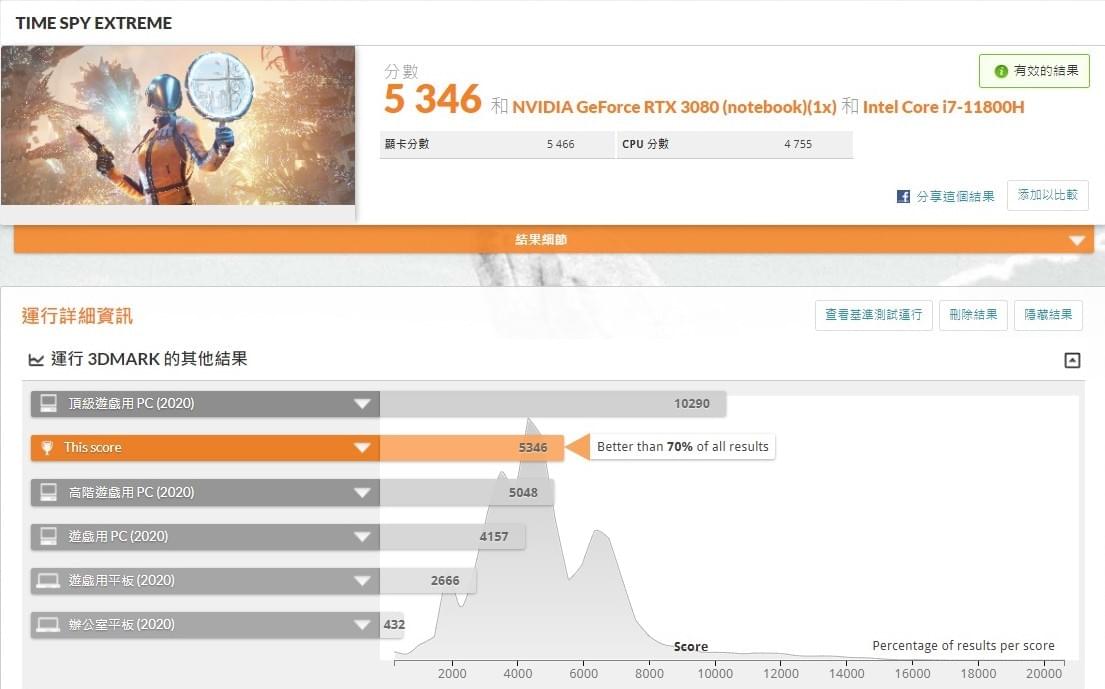Expand the 遊戲用平板 (2020) dropdown arrow
This screenshot has height=689, width=1105.
[x=362, y=581]
